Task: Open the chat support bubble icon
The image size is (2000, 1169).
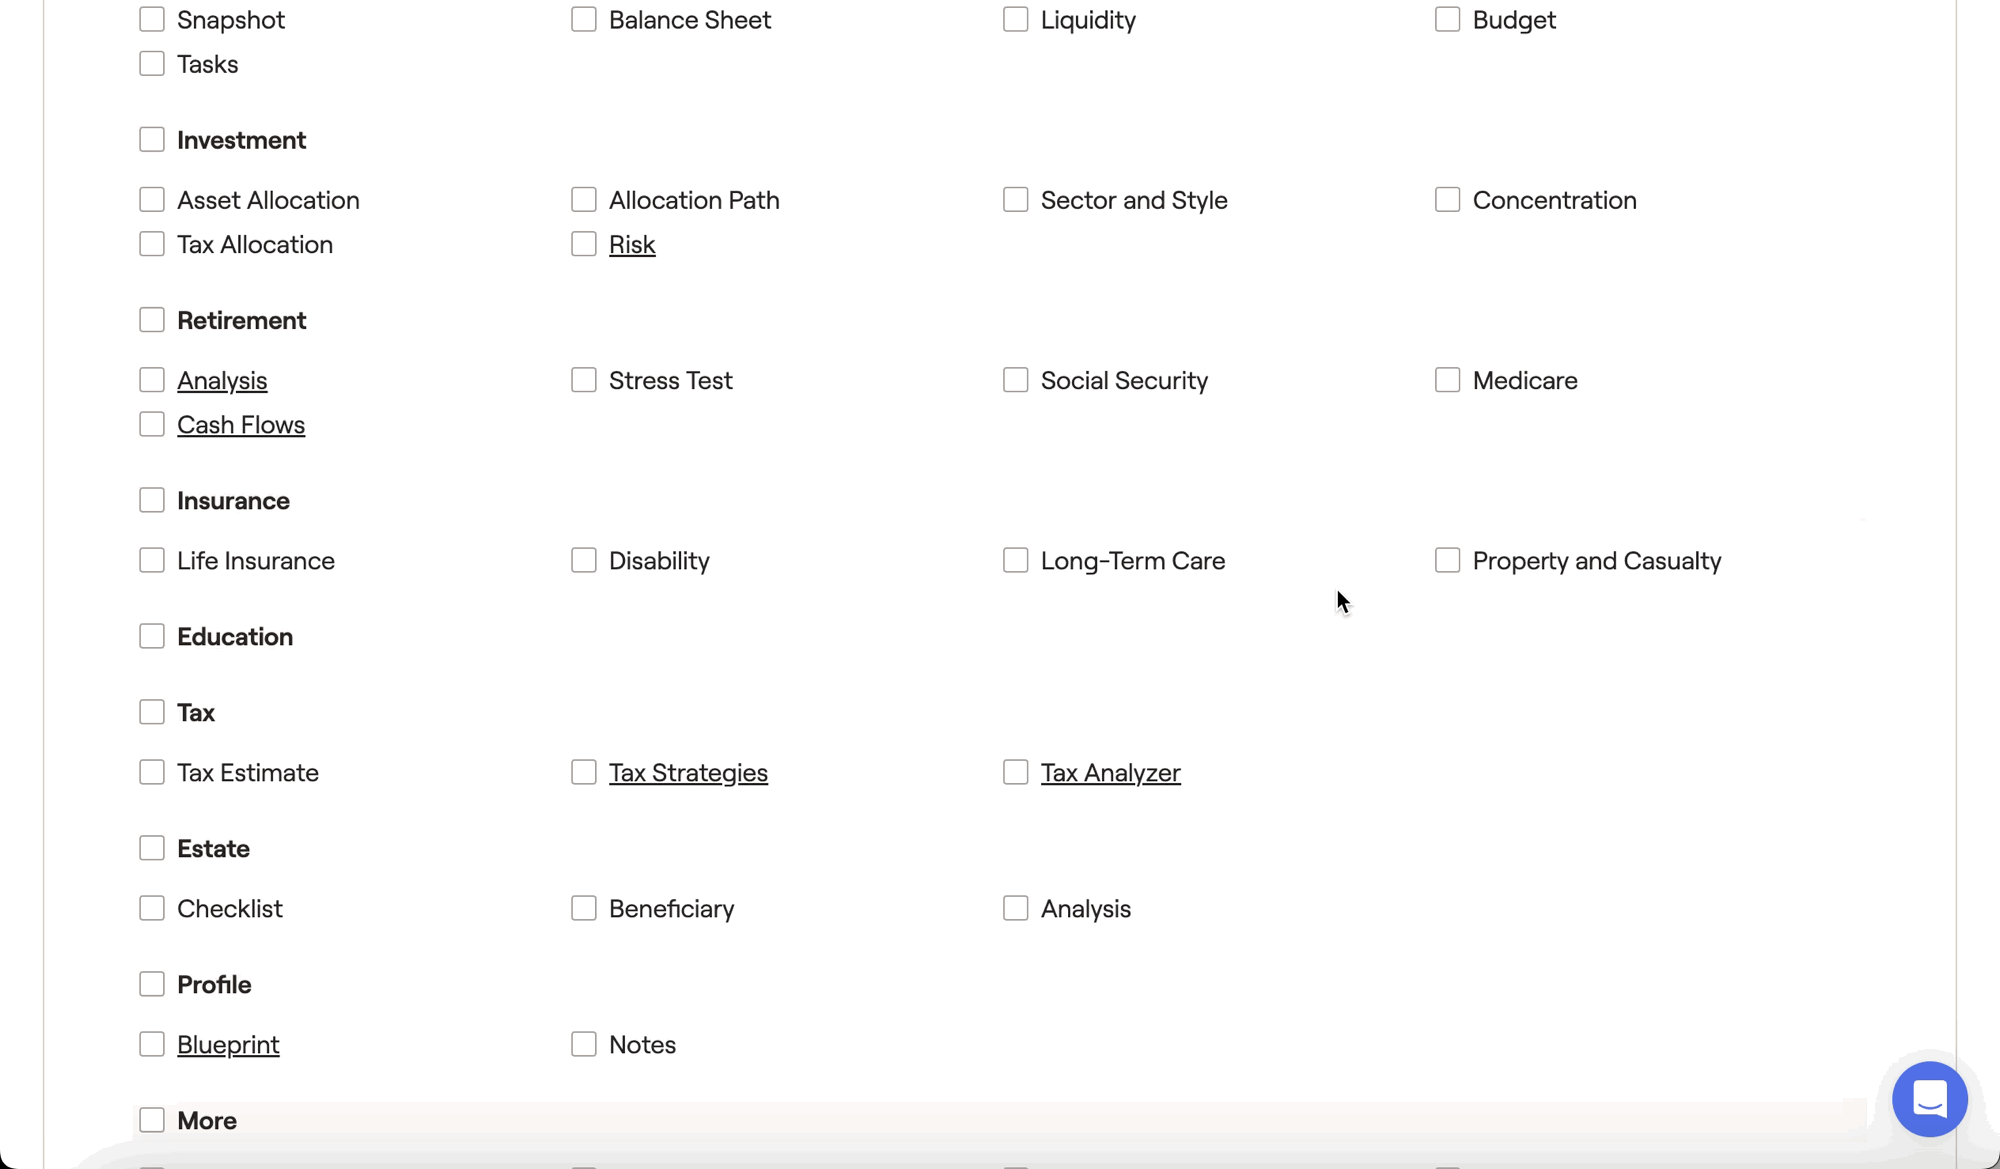Action: pos(1929,1099)
